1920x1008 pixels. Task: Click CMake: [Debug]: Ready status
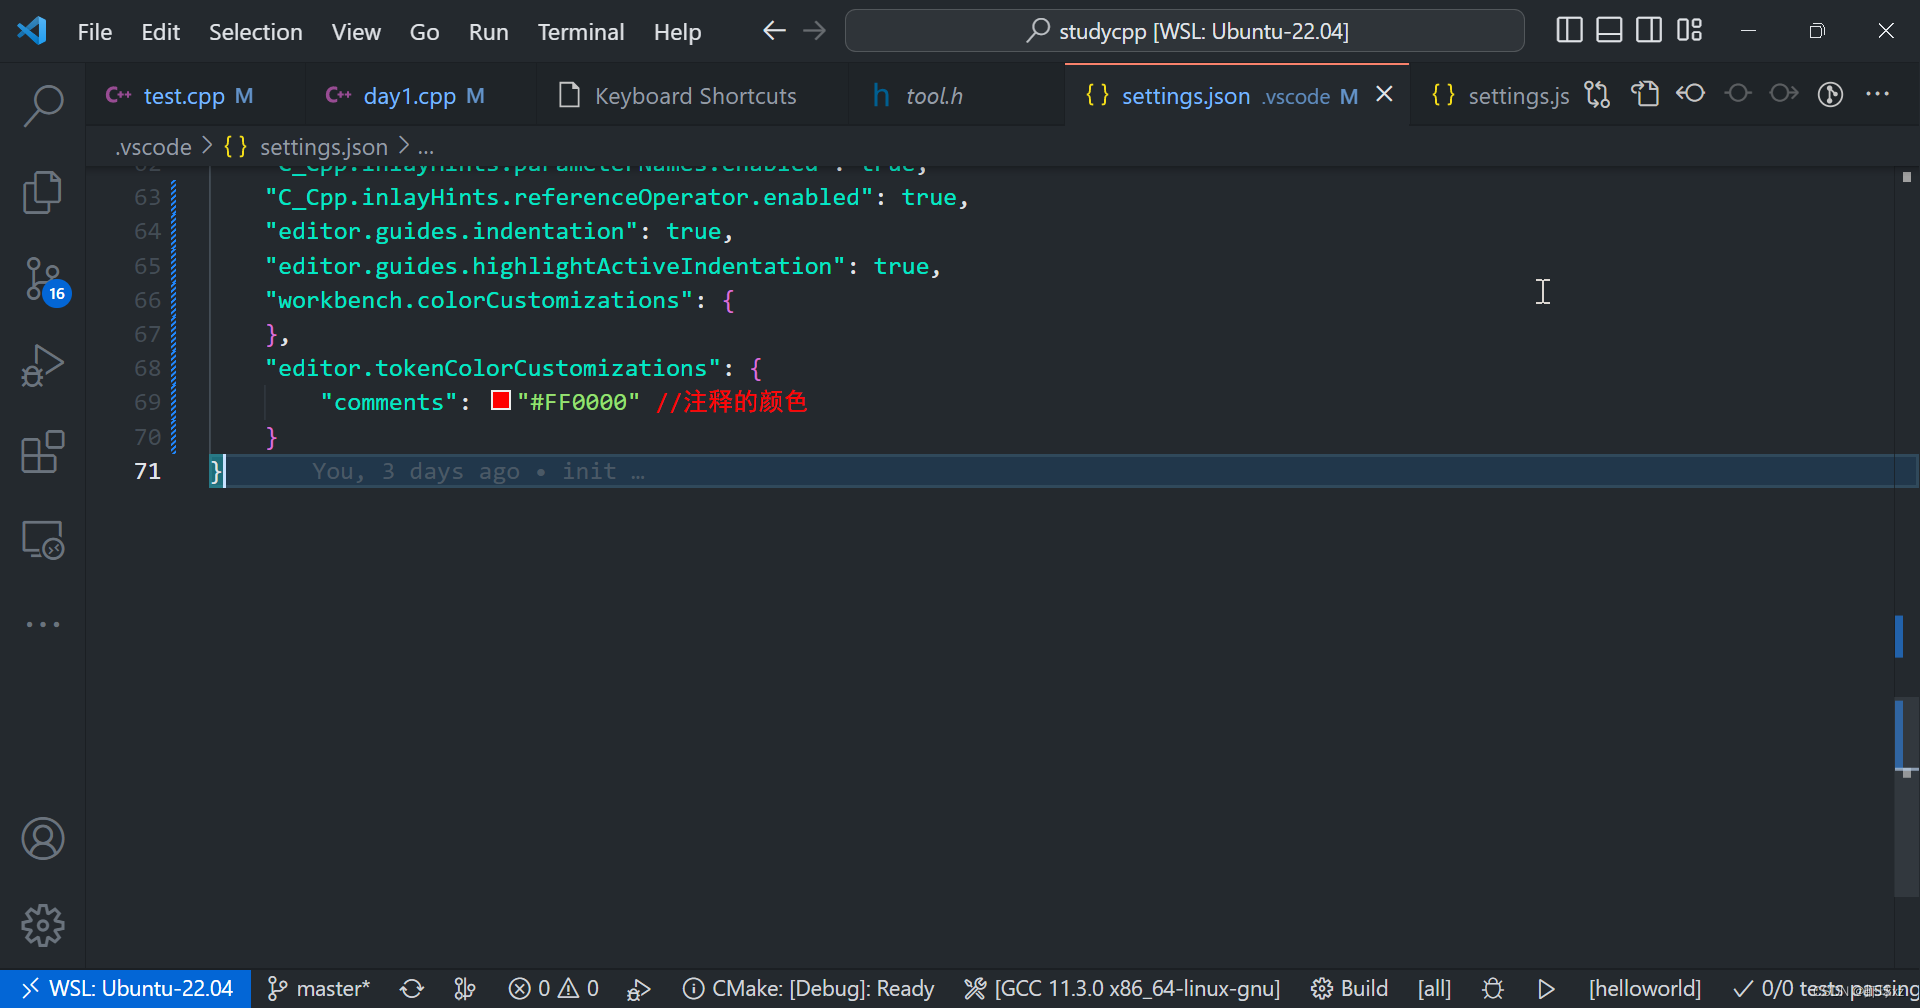click(808, 989)
